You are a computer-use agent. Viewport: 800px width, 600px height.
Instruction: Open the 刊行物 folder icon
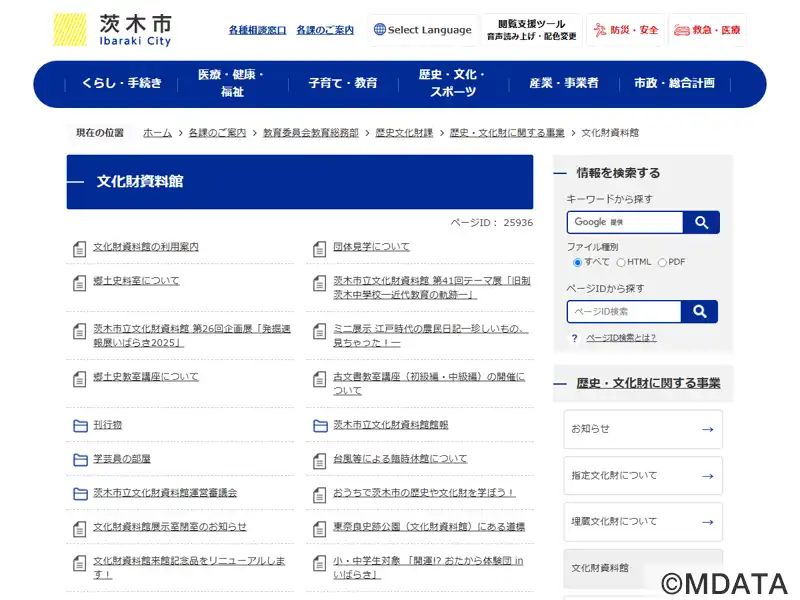point(80,426)
